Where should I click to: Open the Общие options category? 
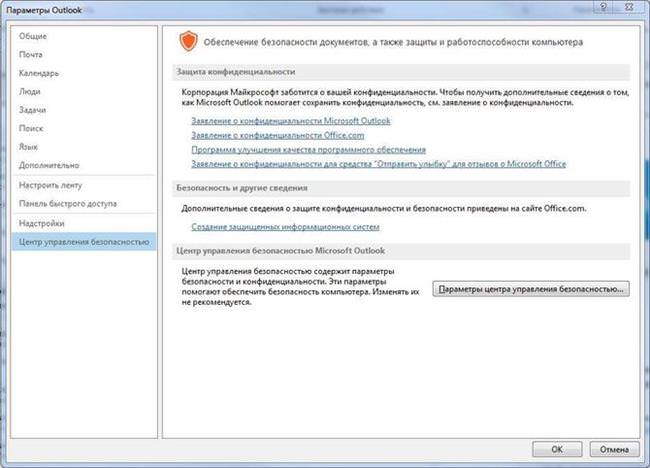pyautogui.click(x=84, y=36)
